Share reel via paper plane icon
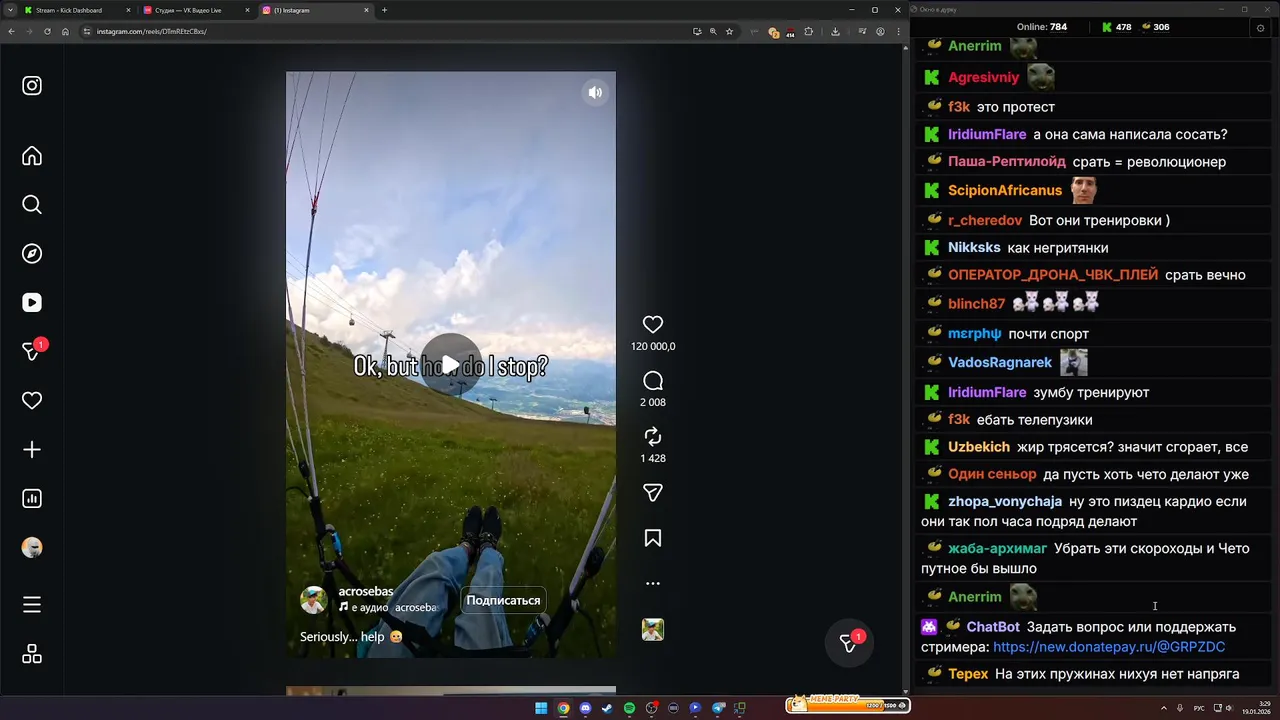The width and height of the screenshot is (1280, 720). pos(653,493)
